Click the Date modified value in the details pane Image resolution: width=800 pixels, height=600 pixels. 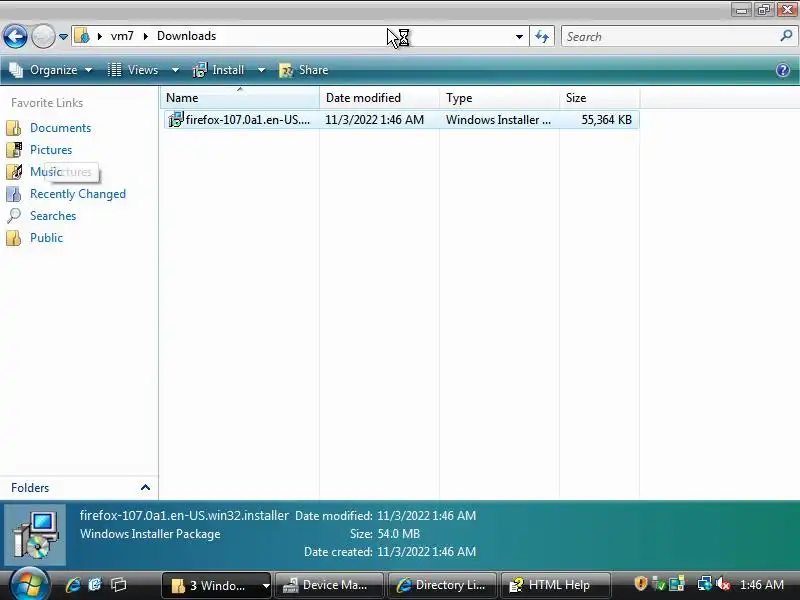[427, 516]
